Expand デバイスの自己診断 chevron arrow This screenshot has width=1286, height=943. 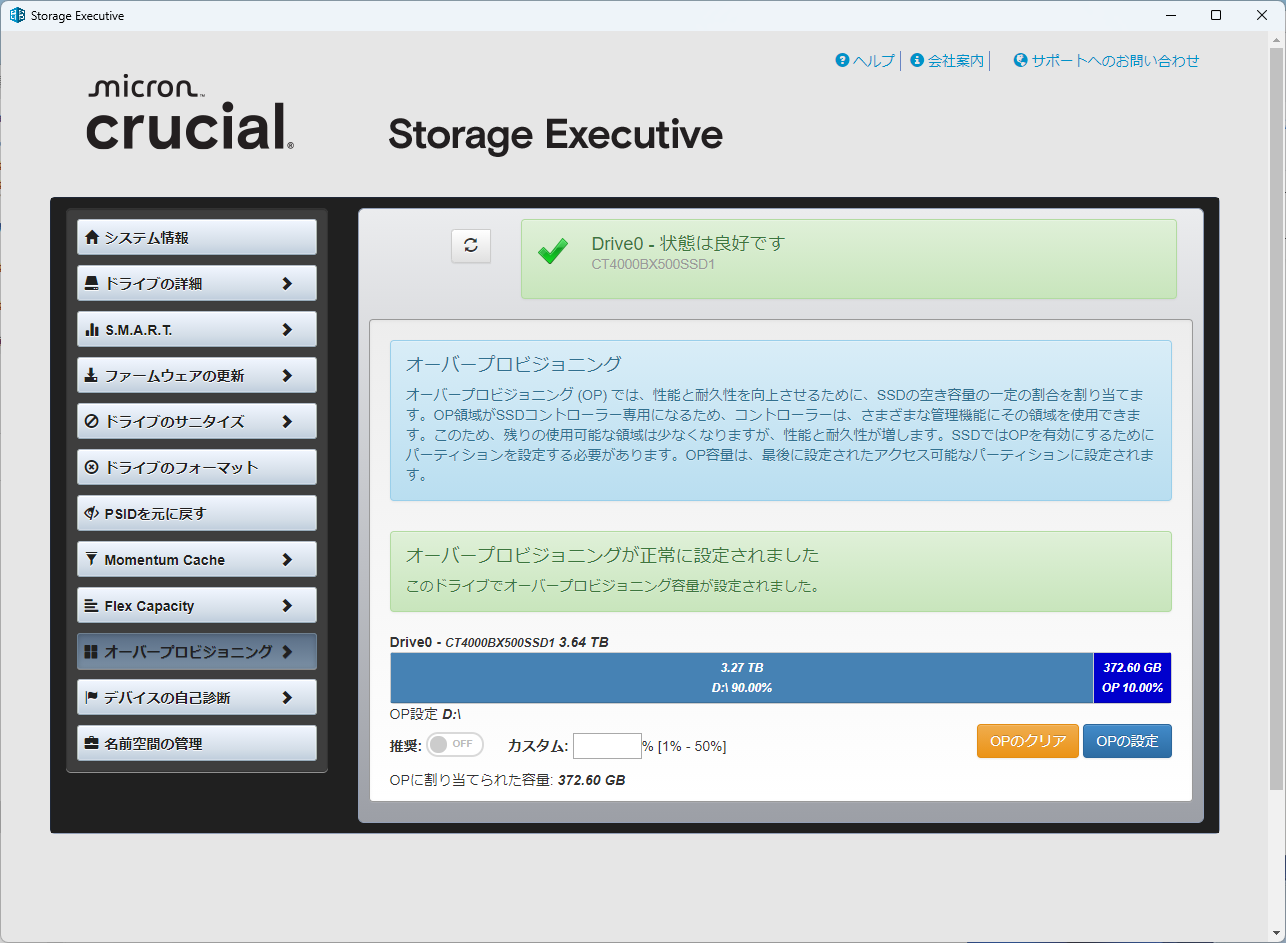coord(287,698)
